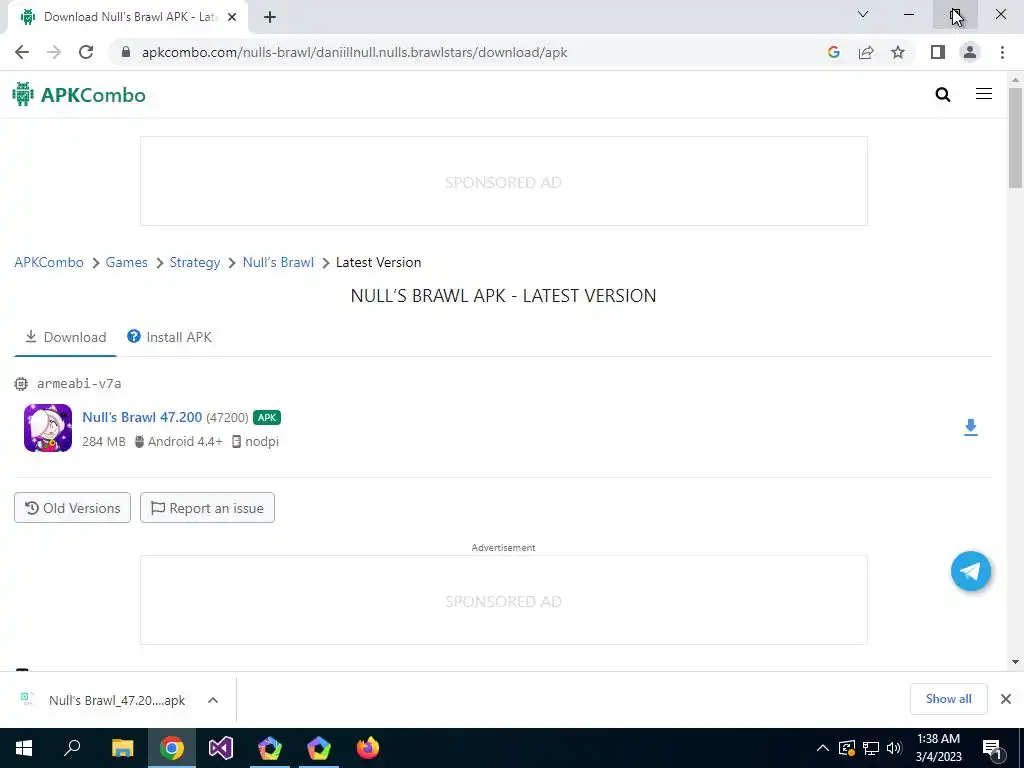Open the tab search dropdown arrow
The image size is (1024, 768).
[x=863, y=14]
